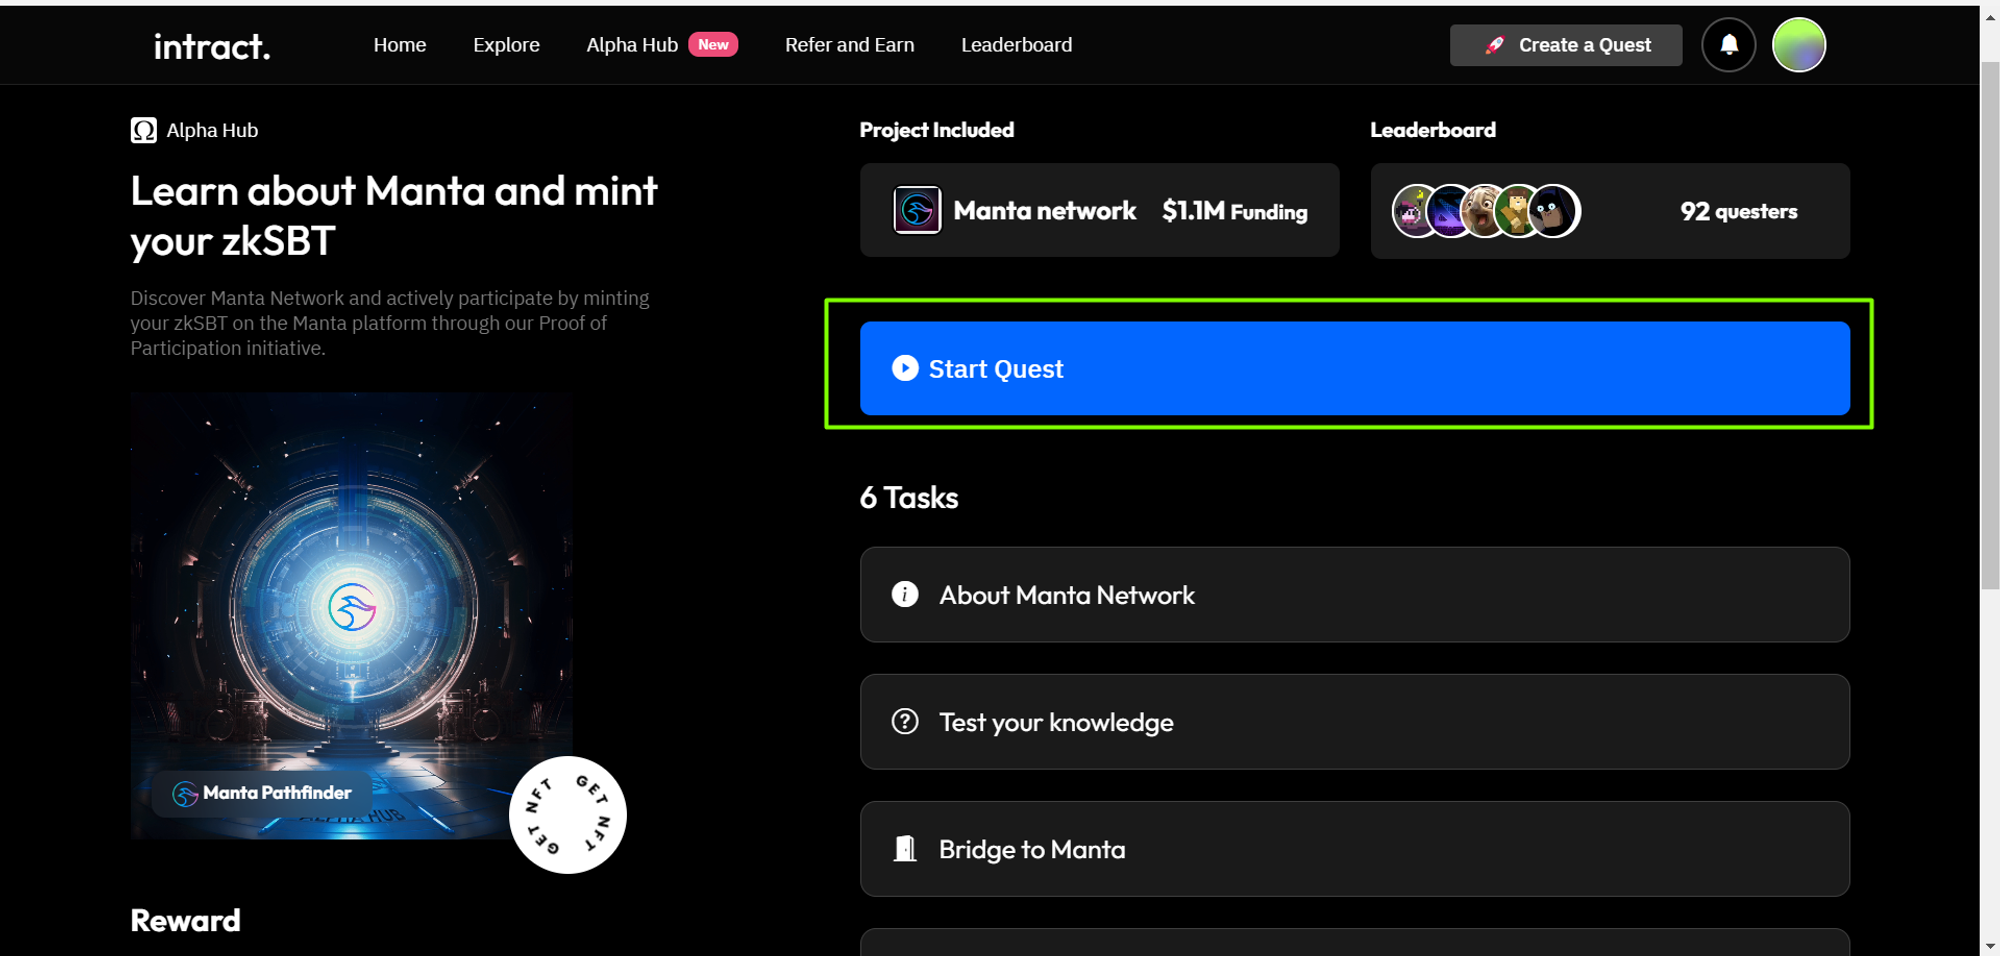Click the quest description paragraph

click(390, 323)
